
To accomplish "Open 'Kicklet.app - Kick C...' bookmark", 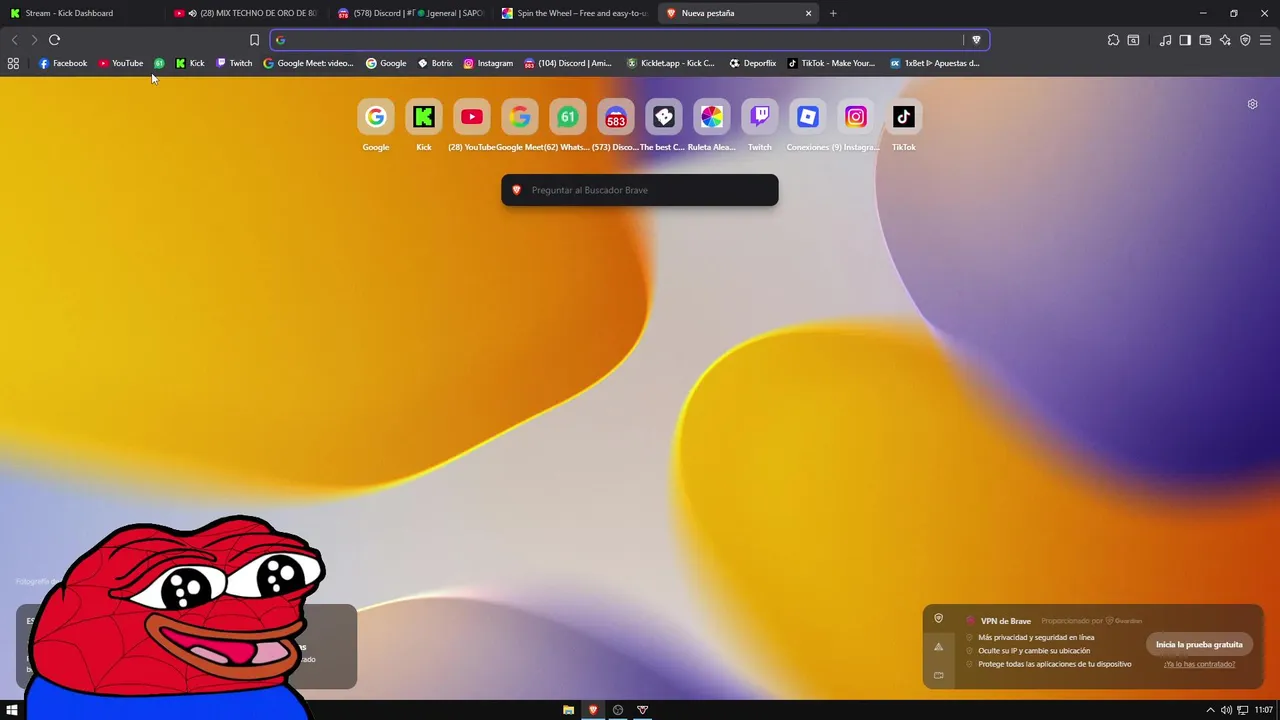I will click(670, 63).
